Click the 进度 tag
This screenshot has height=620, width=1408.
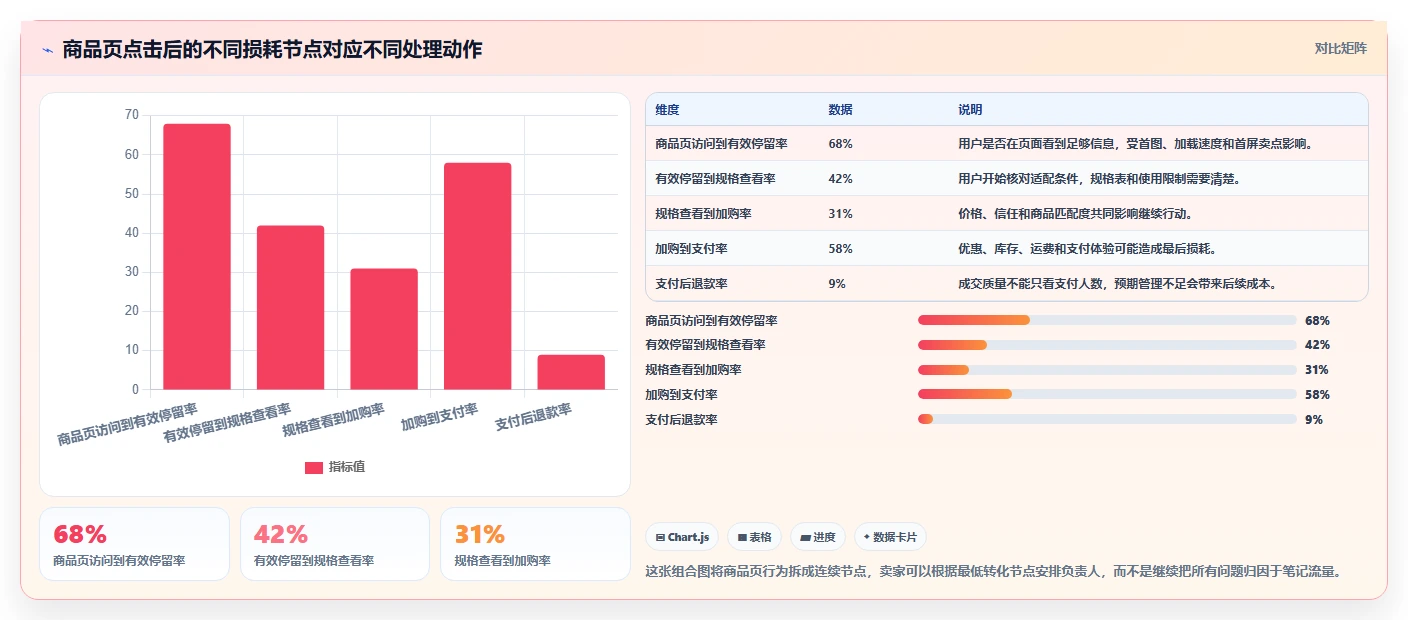coord(818,537)
